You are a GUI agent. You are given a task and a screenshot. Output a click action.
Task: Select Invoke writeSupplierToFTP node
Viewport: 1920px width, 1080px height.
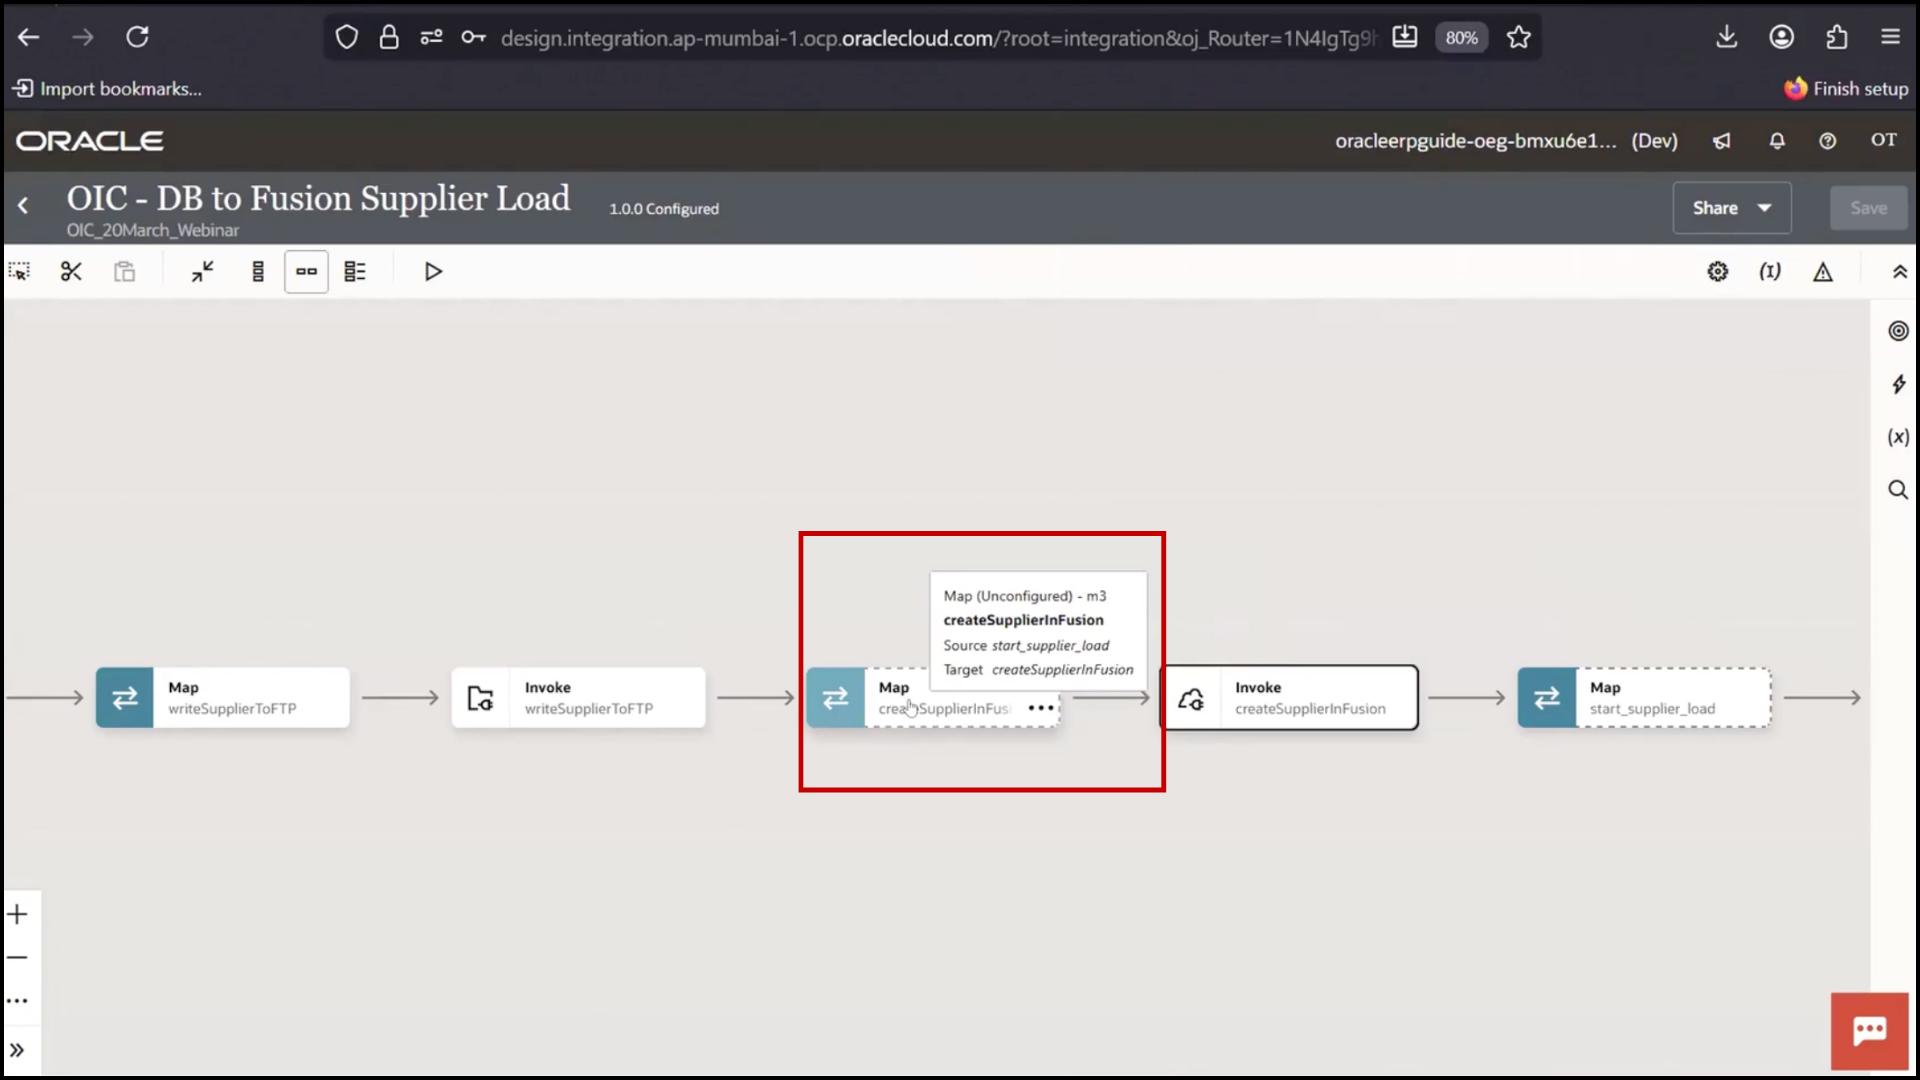click(578, 697)
